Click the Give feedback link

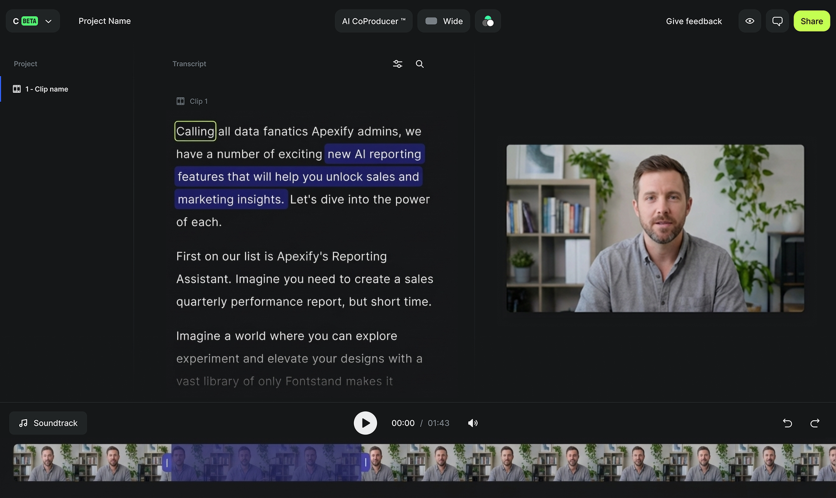693,21
